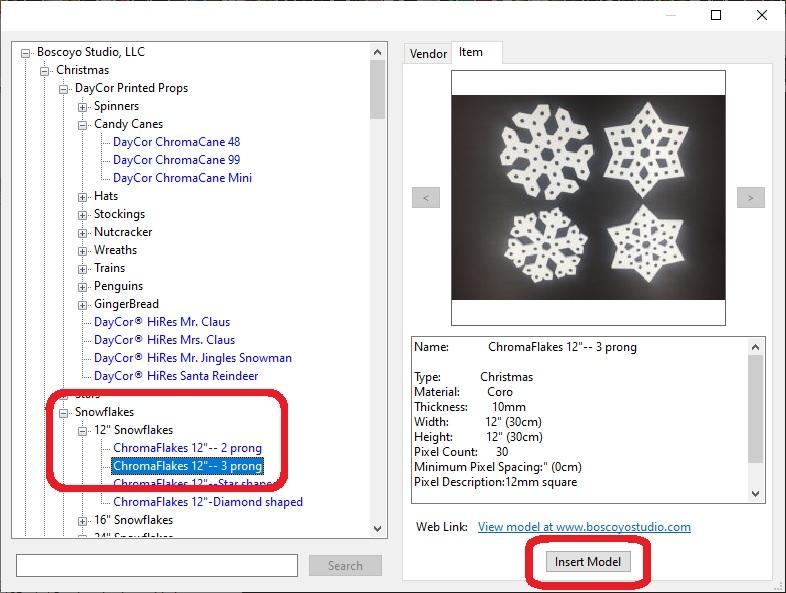The height and width of the screenshot is (593, 786).
Task: Click the Nutcracker label in tree
Action: pos(123,232)
